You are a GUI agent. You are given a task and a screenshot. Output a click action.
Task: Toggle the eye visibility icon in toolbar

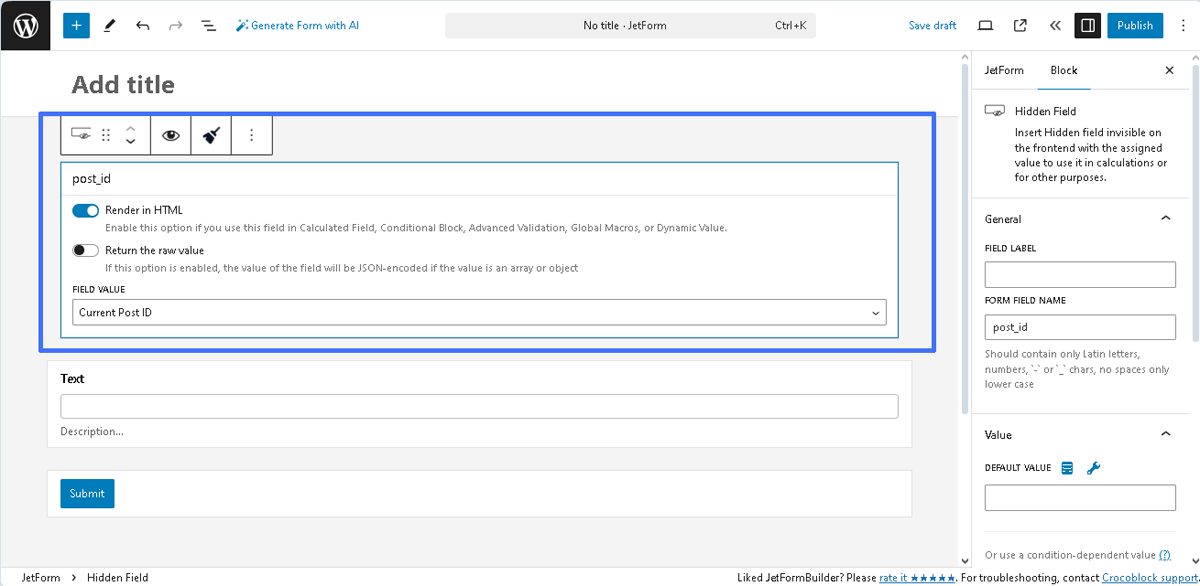coord(171,135)
